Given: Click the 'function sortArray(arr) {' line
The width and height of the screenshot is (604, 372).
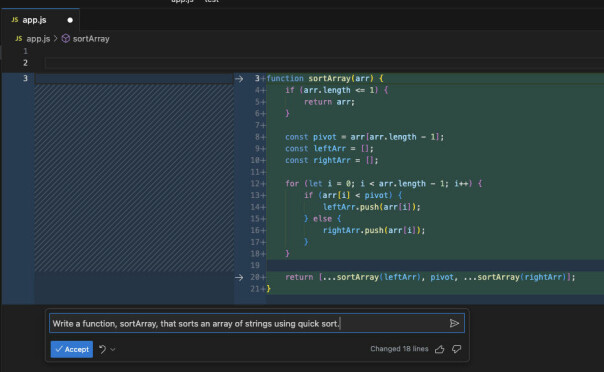Looking at the screenshot, I should 325,79.
